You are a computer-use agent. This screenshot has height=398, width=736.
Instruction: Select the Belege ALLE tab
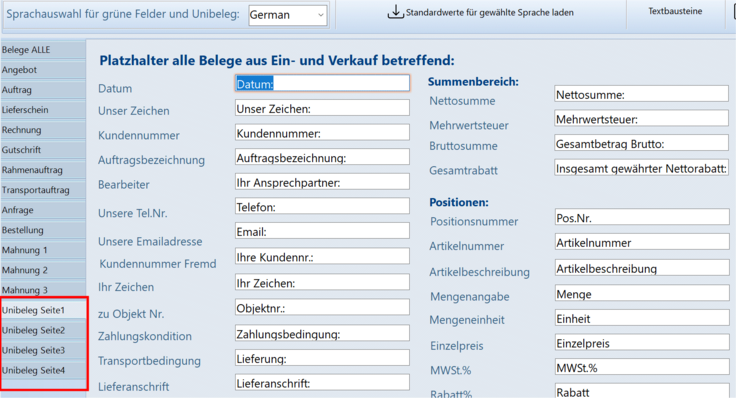pos(43,50)
